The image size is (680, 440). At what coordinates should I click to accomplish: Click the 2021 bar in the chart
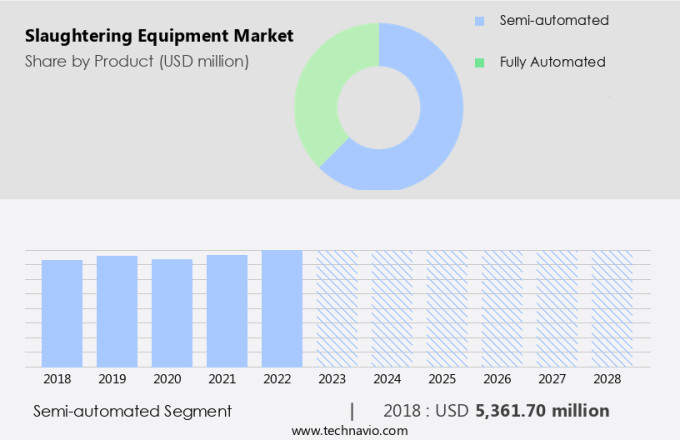click(227, 311)
